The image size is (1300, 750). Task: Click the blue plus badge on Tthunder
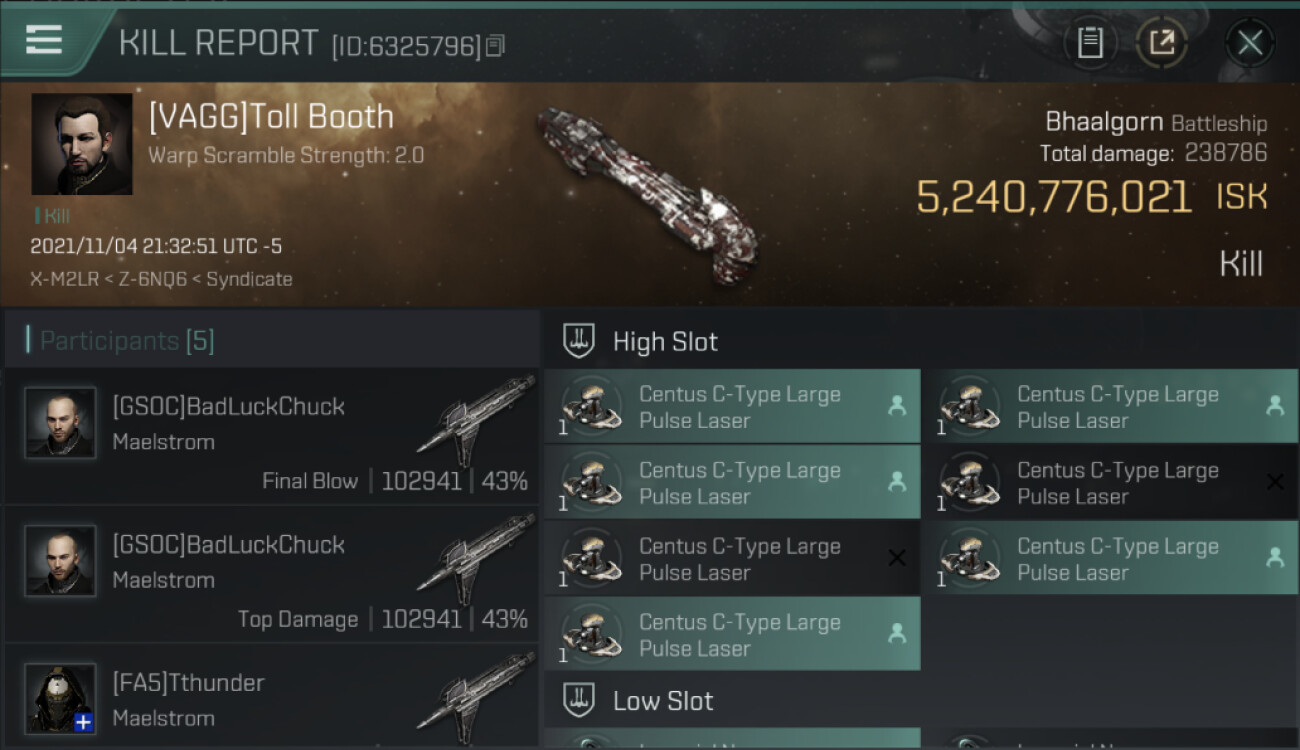pyautogui.click(x=84, y=722)
